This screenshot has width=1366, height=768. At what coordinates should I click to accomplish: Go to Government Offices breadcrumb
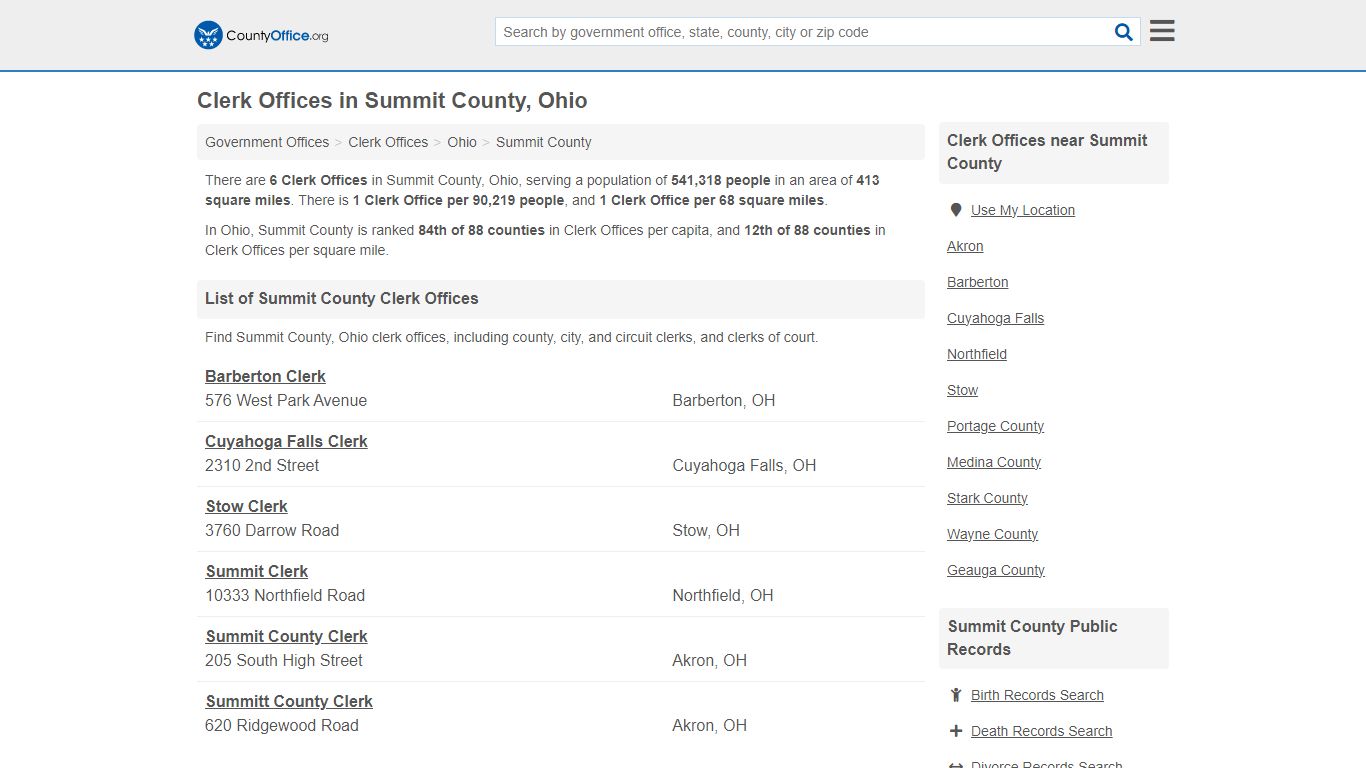click(x=267, y=142)
